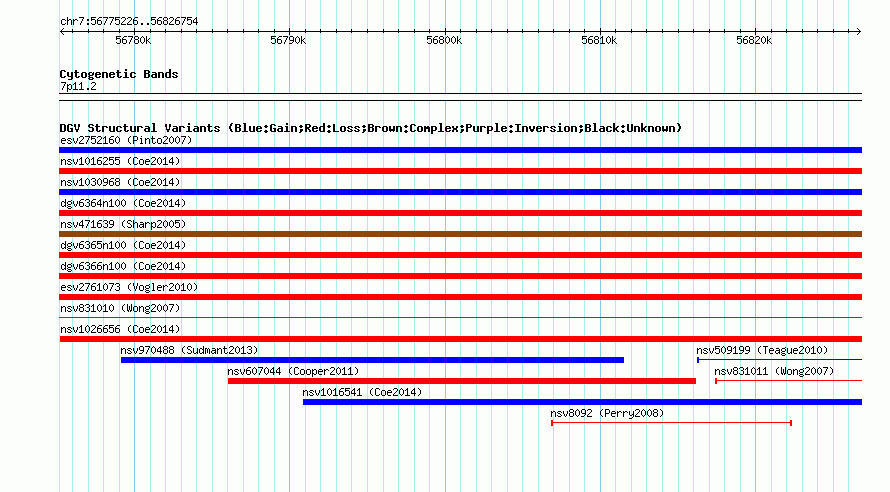Click the 56810k ruler tick label
Screen dimensions: 890x492
tap(599, 40)
